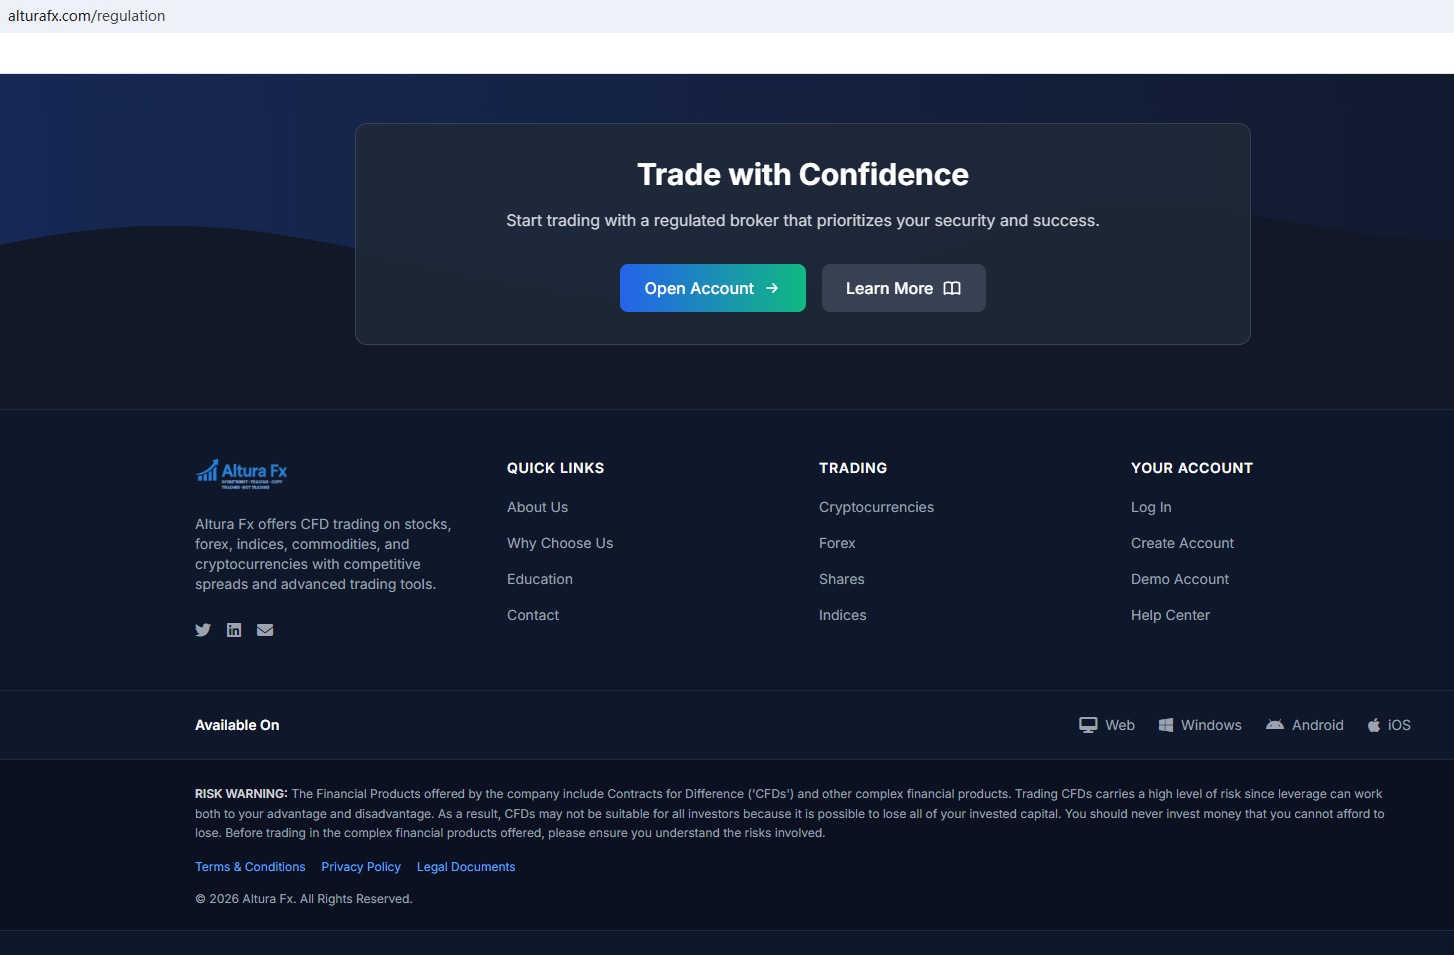Open the LinkedIn social icon

[x=234, y=630]
